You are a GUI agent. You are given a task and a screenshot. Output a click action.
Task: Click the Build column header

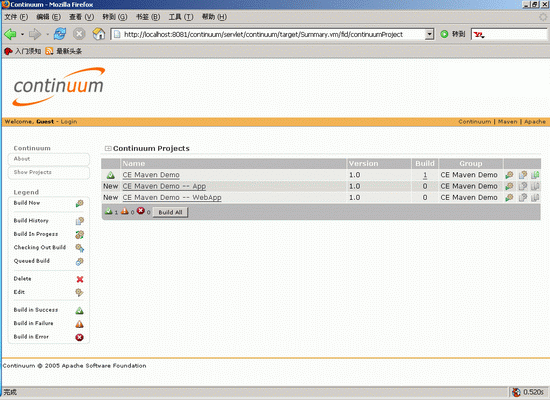pos(425,164)
